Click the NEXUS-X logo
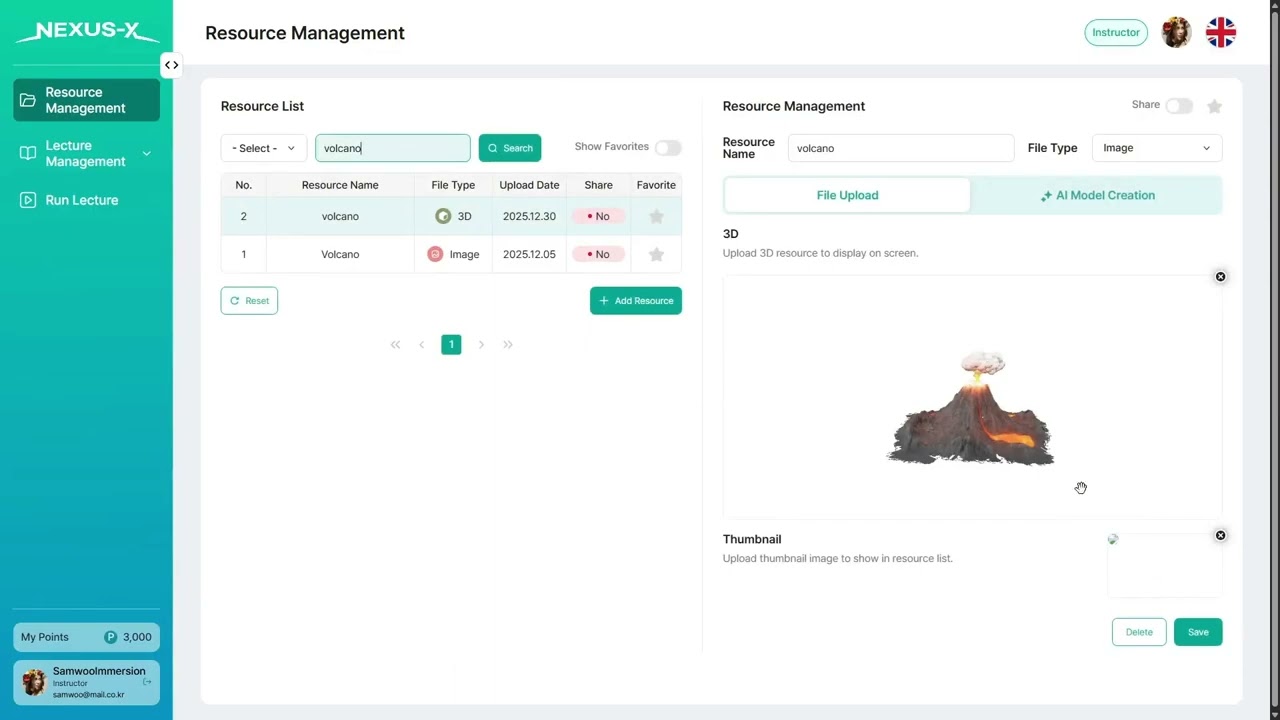 click(87, 32)
